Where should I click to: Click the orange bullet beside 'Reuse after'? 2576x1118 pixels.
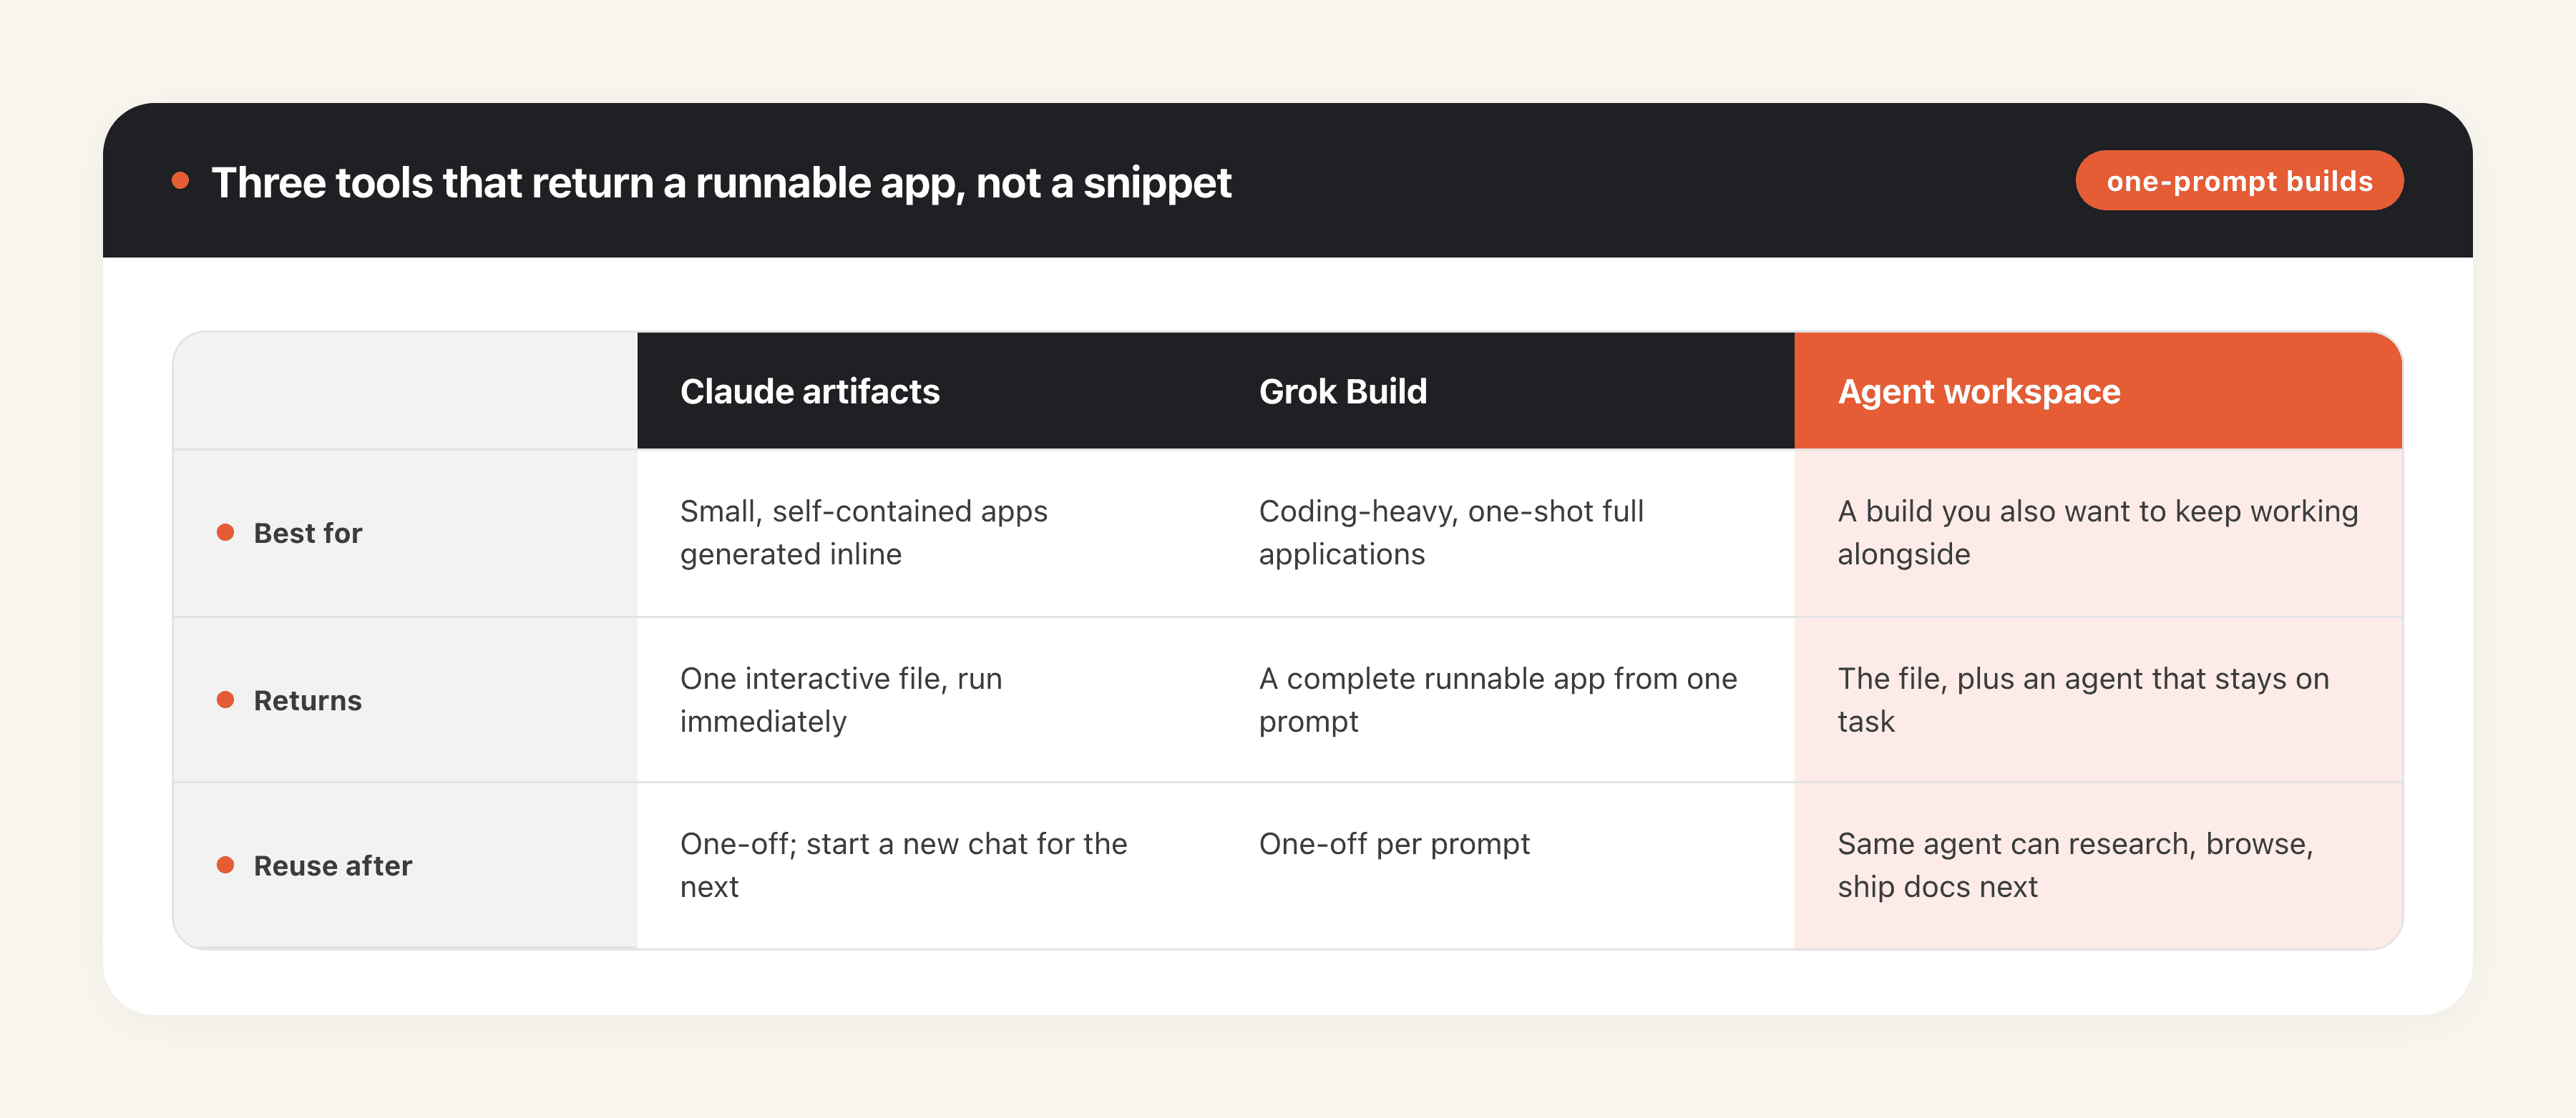[226, 865]
